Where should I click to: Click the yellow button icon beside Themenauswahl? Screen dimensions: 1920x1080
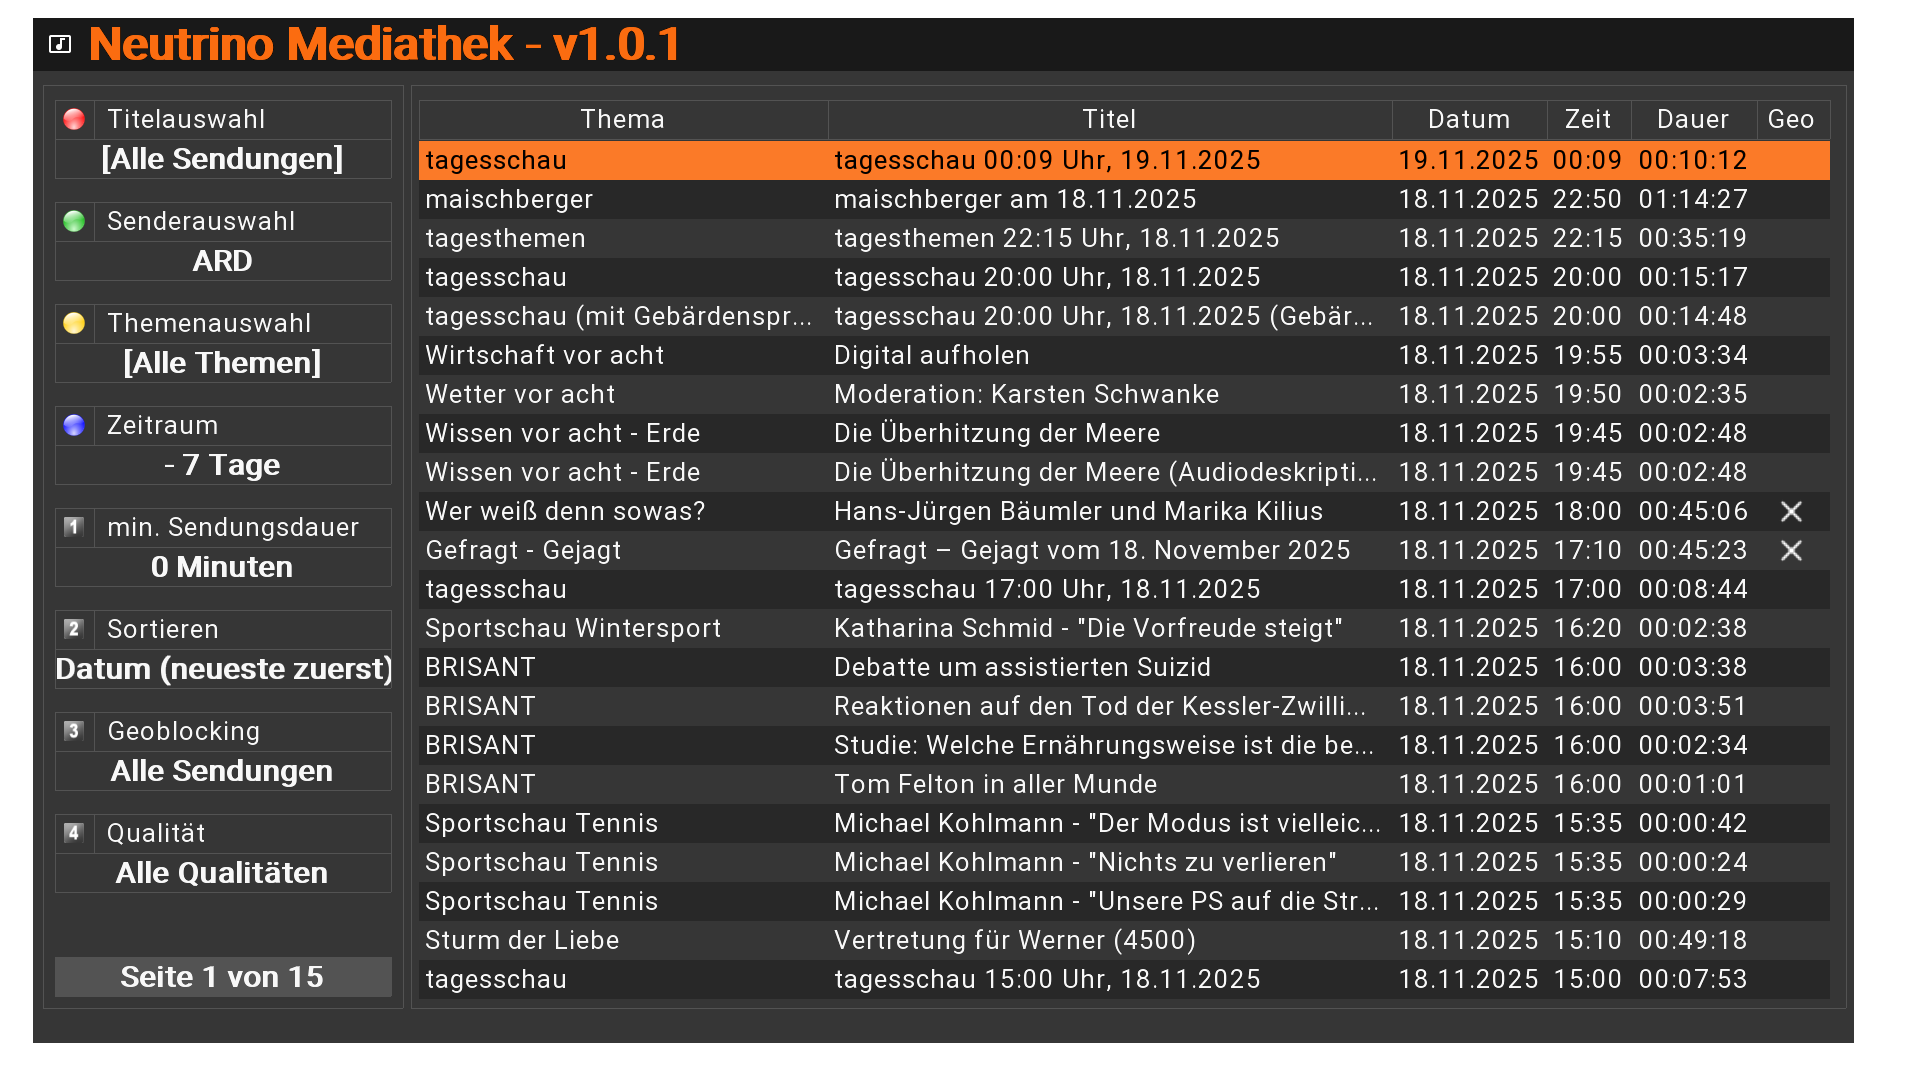pos(74,324)
